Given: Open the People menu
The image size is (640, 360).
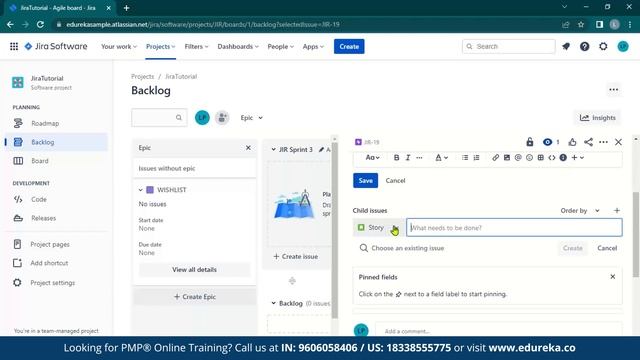Looking at the screenshot, I should pyautogui.click(x=280, y=47).
